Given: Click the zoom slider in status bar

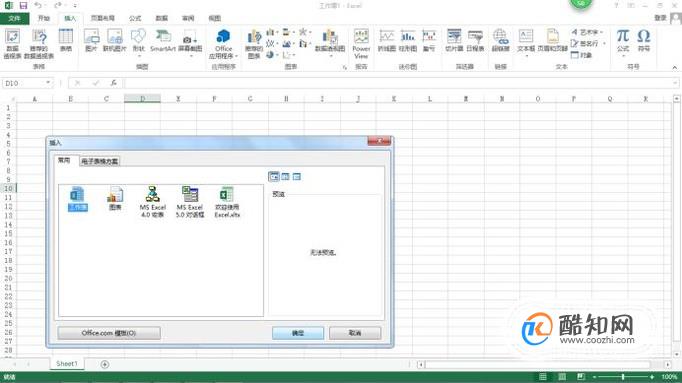Looking at the screenshot, I should coord(623,376).
